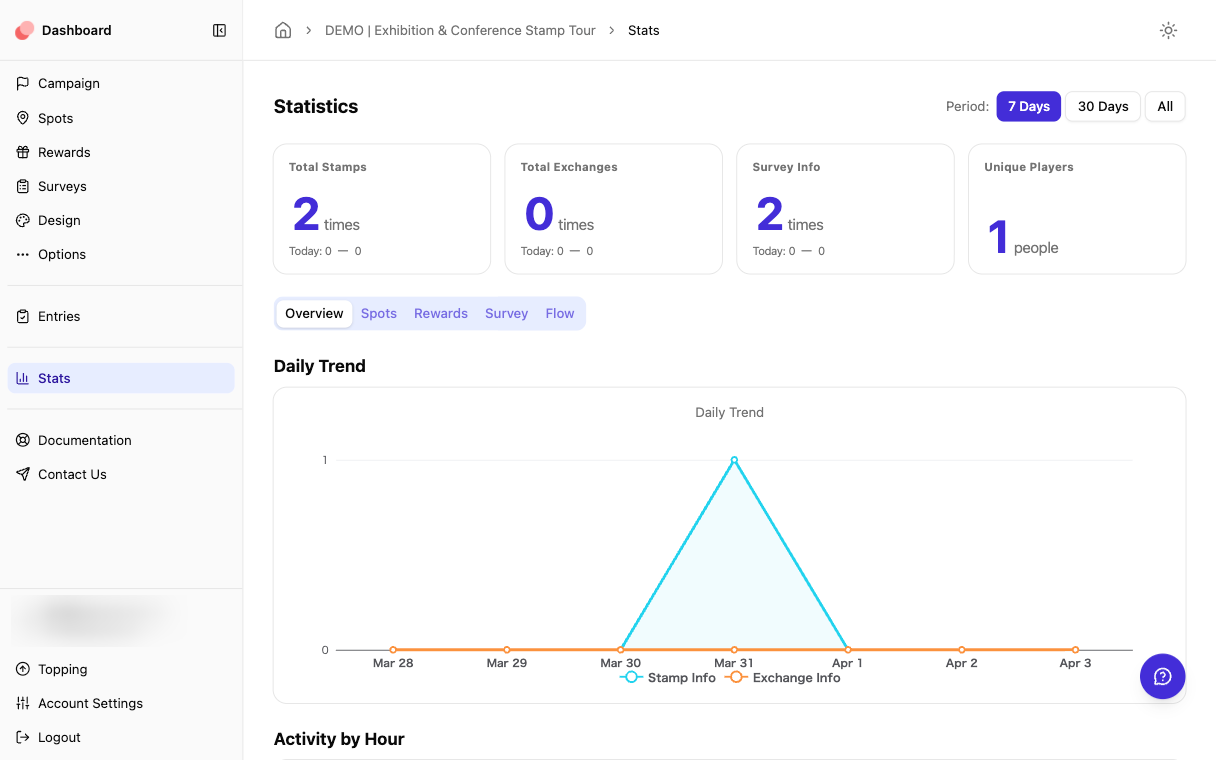This screenshot has width=1216, height=760.
Task: Switch to the Survey stats tab
Action: [x=506, y=313]
